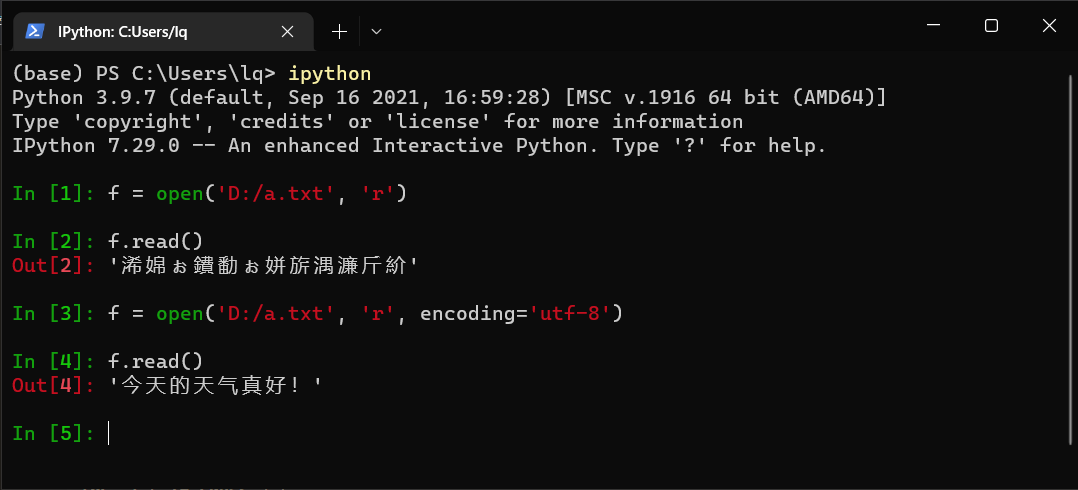The width and height of the screenshot is (1078, 490).
Task: Click the garbled Out[2] output string
Action: [x=264, y=267]
